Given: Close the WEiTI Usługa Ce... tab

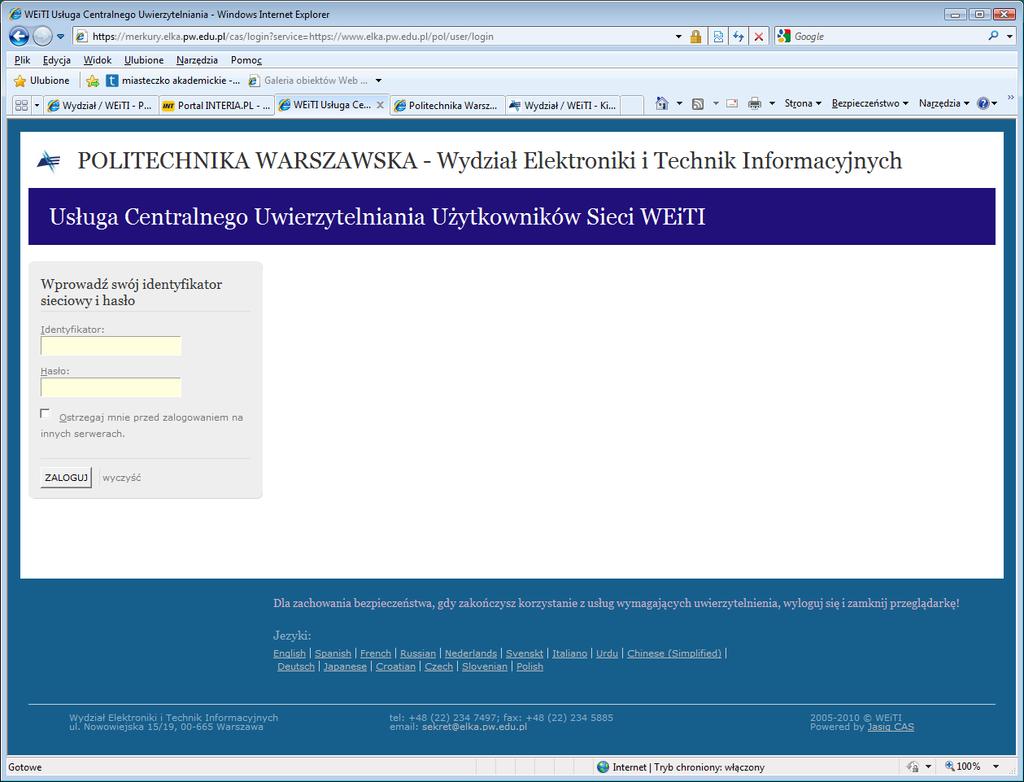Looking at the screenshot, I should tap(380, 105).
